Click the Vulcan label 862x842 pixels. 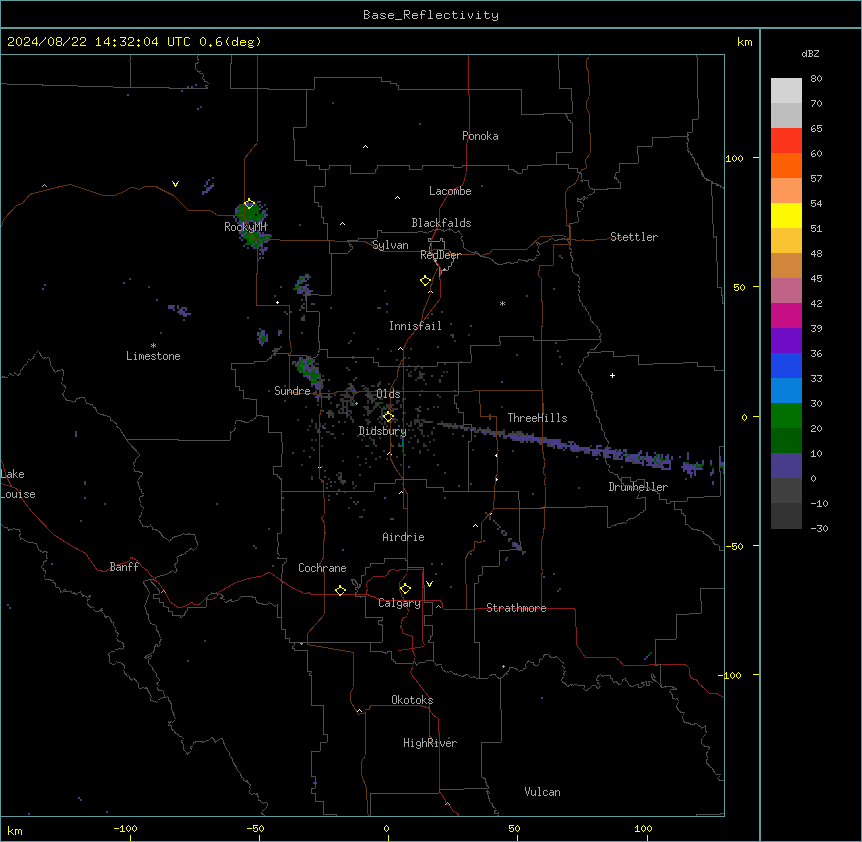tap(542, 792)
